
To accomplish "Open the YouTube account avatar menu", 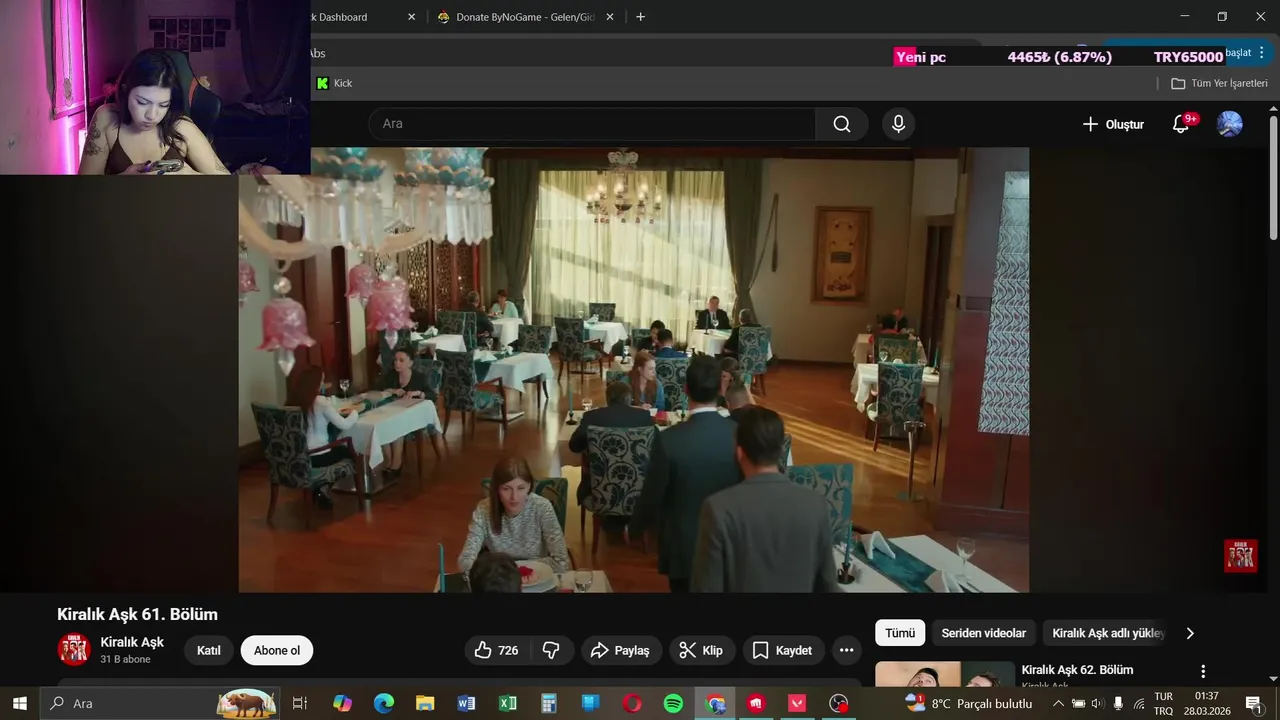I will click(x=1229, y=124).
